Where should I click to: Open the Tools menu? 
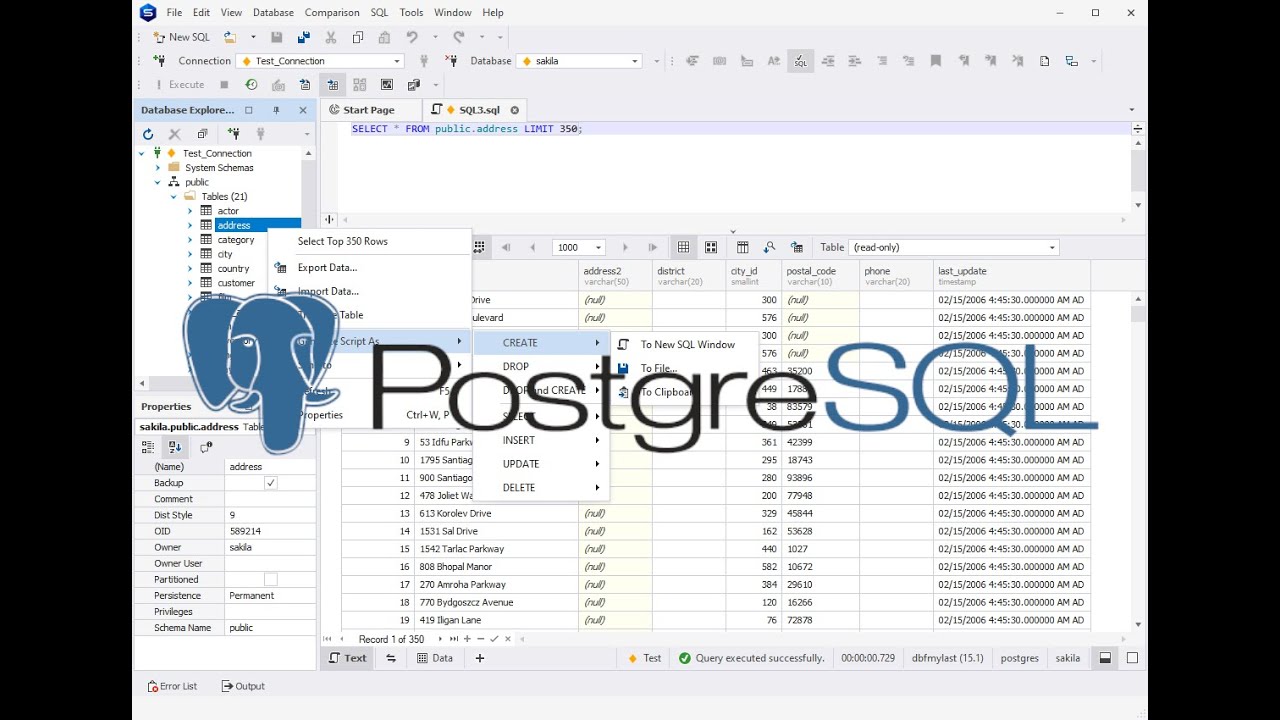[411, 12]
